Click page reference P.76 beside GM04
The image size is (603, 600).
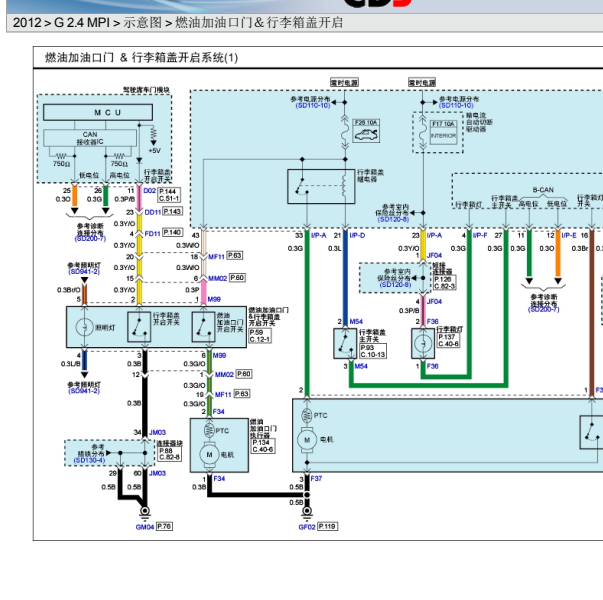click(x=164, y=527)
